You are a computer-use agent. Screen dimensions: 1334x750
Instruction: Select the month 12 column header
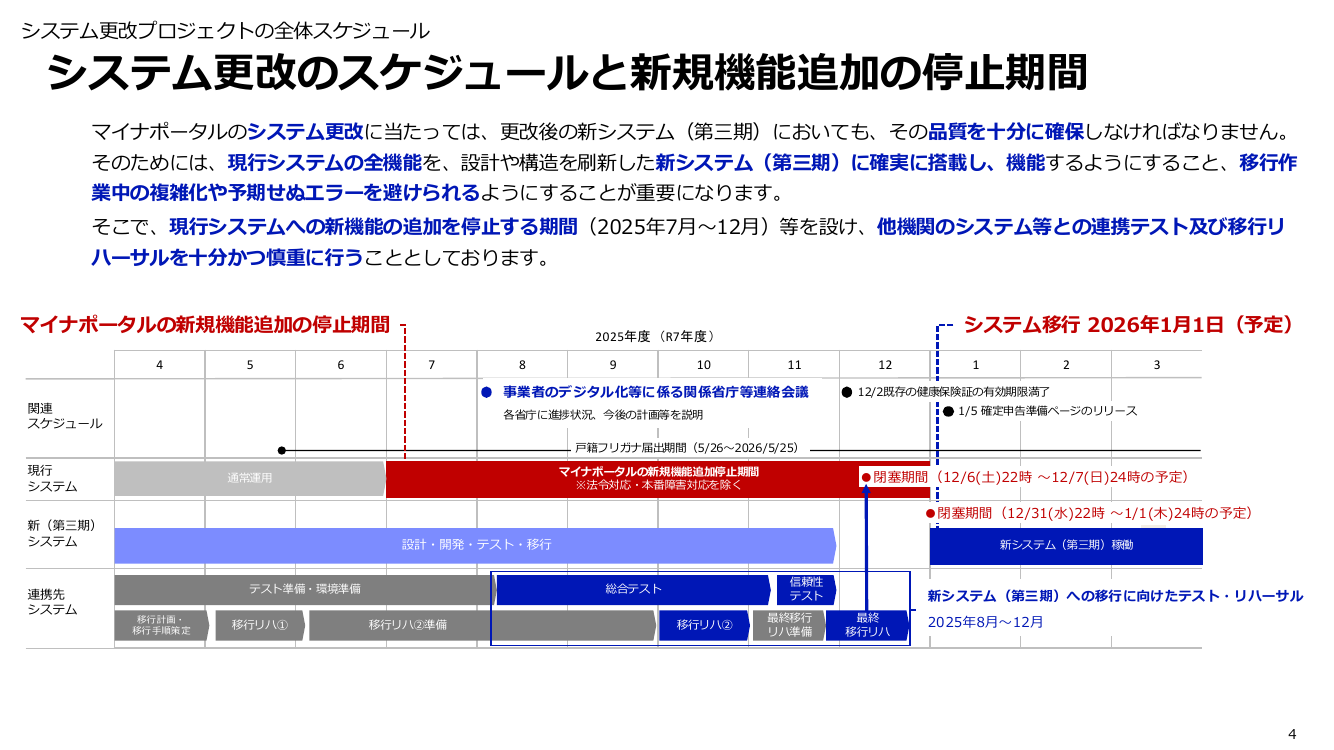[885, 365]
